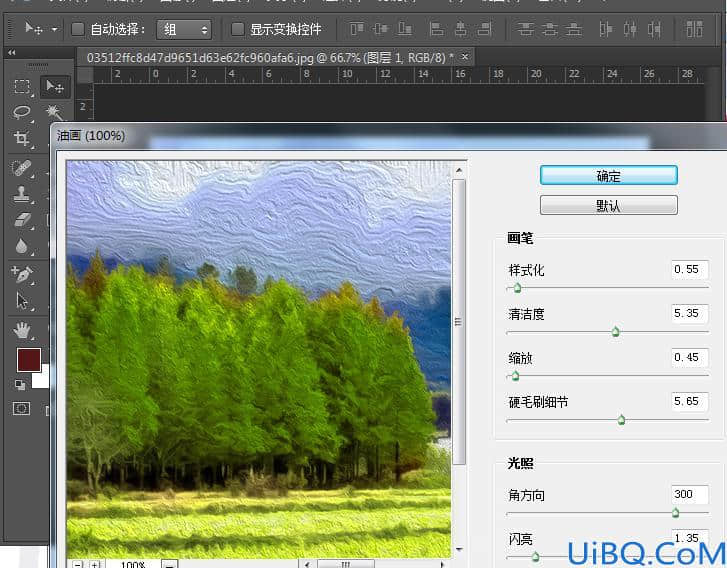Click distribute top edges icon
727x568 pixels.
coord(525,29)
